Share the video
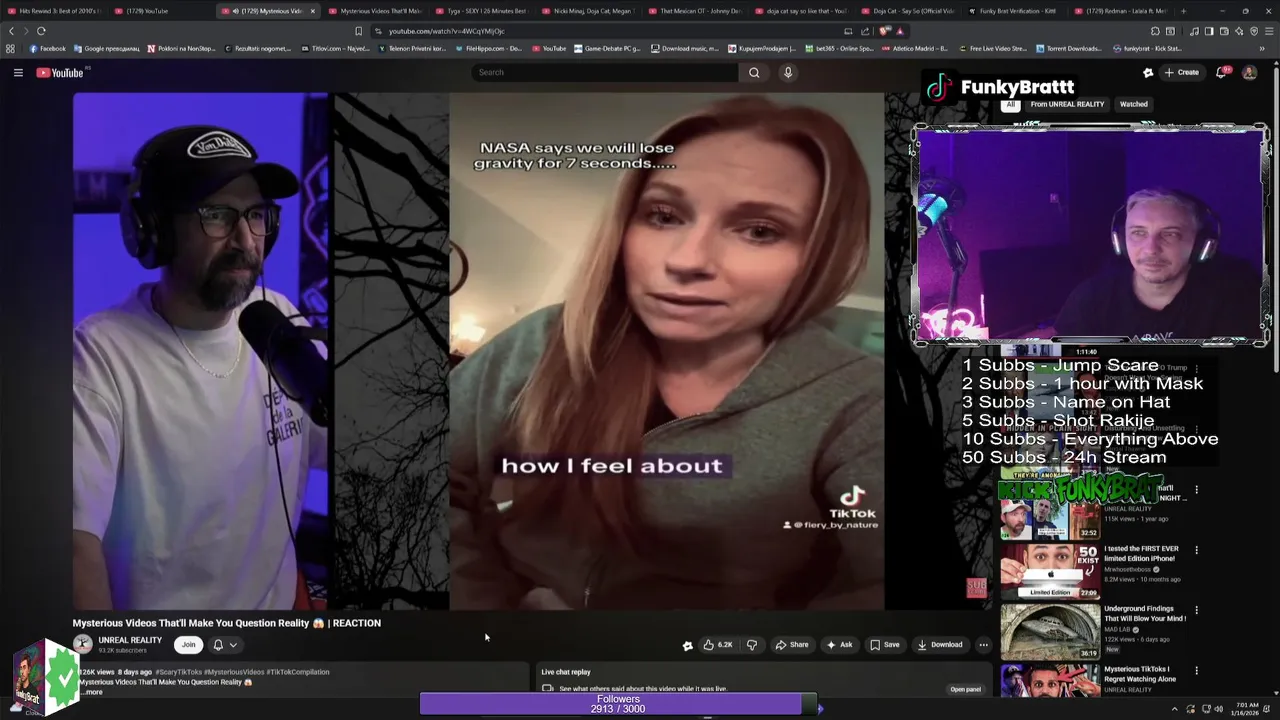Viewport: 1280px width, 720px height. pos(792,645)
